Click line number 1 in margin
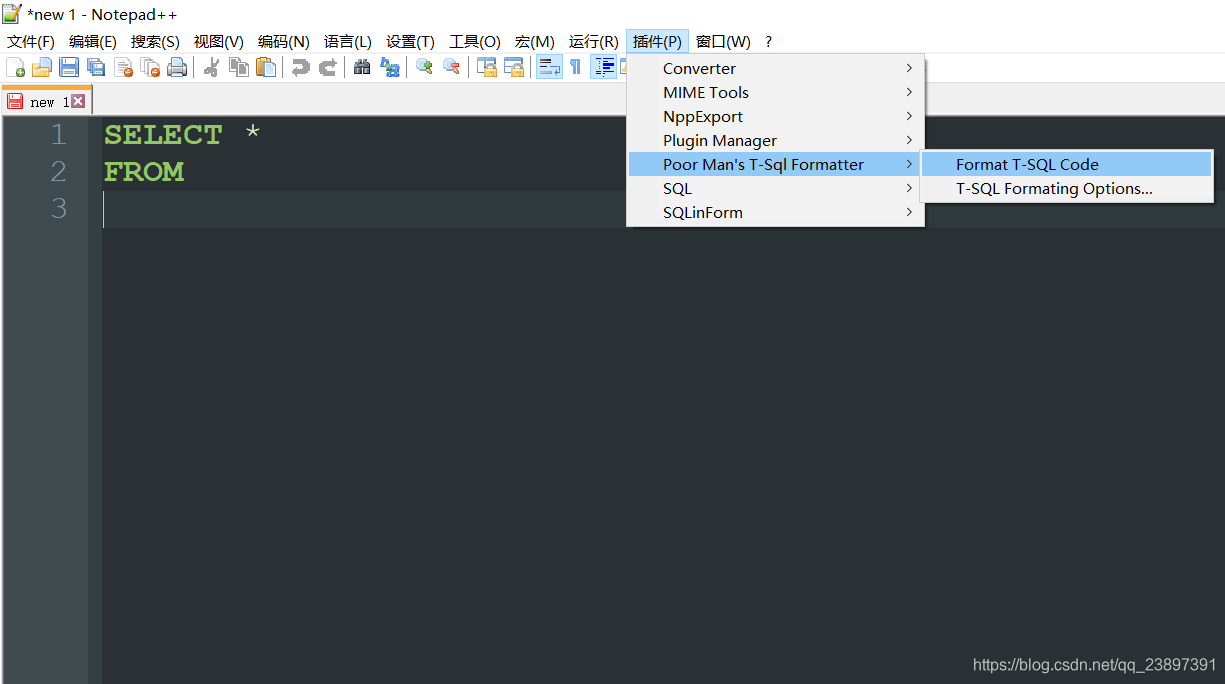This screenshot has width=1225, height=684. [59, 135]
